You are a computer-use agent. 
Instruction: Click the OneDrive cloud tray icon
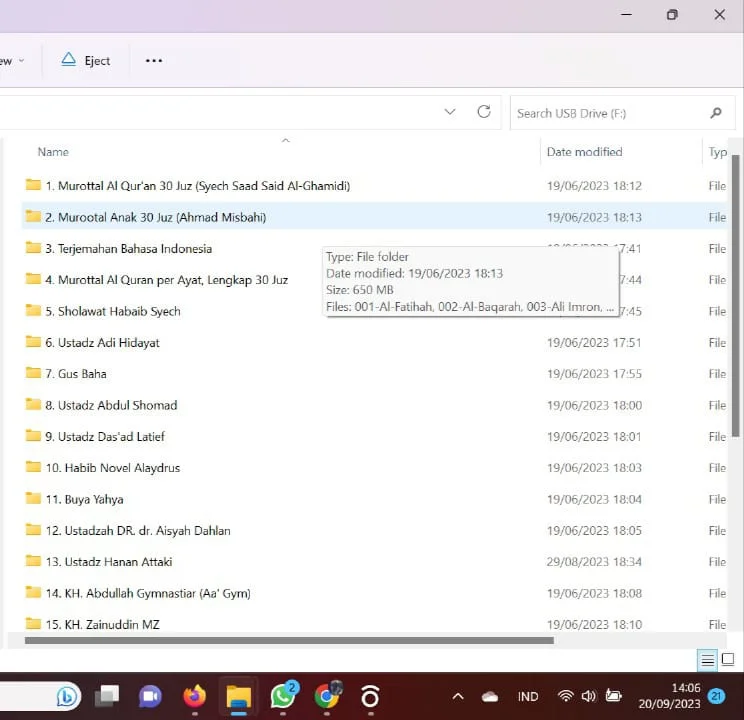(x=490, y=697)
